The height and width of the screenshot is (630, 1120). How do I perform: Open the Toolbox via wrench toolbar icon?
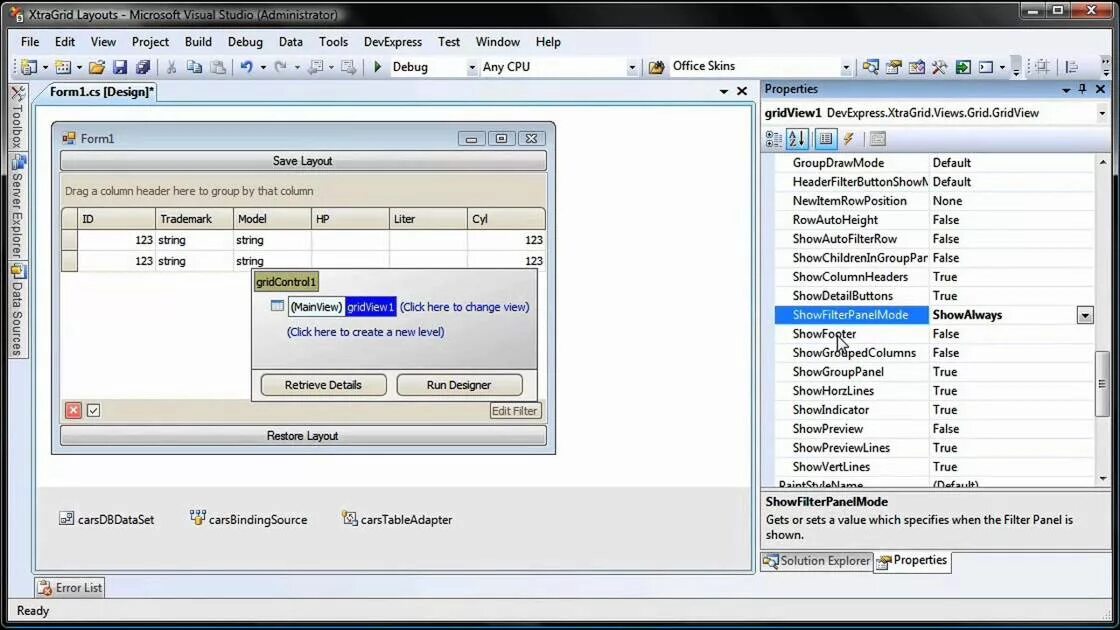pyautogui.click(x=939, y=67)
